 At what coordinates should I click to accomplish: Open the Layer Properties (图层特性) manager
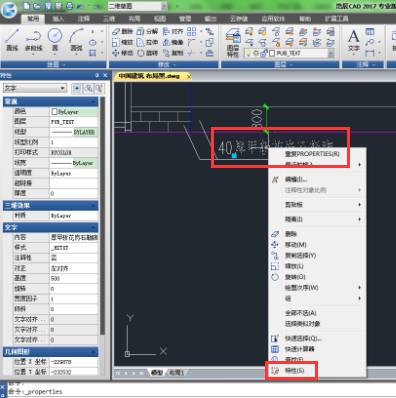pyautogui.click(x=233, y=42)
